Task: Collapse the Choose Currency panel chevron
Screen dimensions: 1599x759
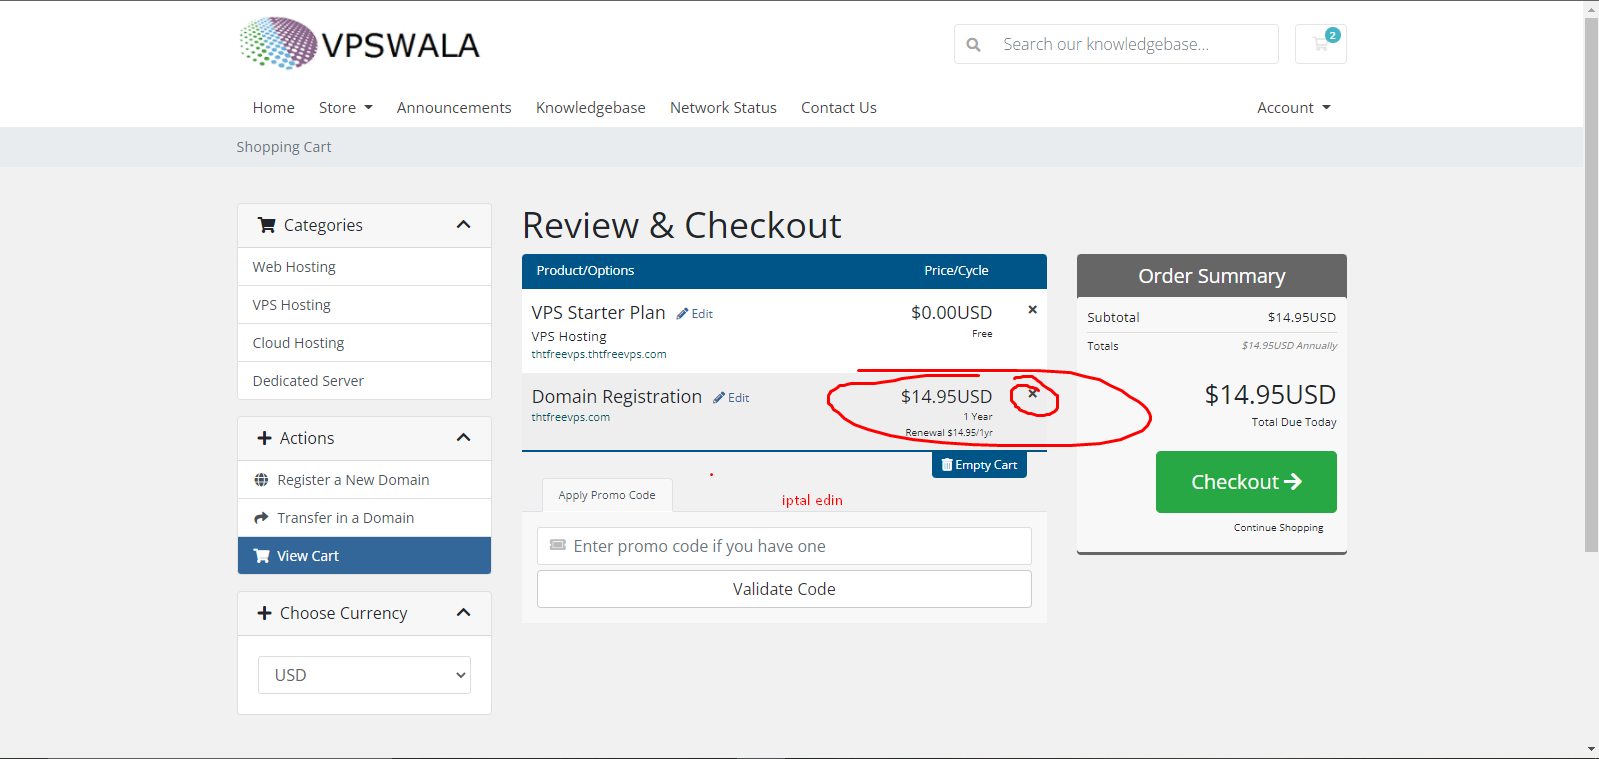Action: point(463,613)
